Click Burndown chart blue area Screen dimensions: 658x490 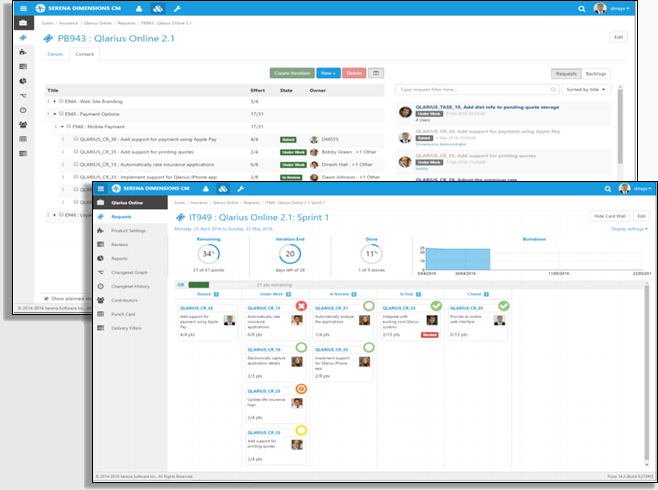click(x=457, y=259)
